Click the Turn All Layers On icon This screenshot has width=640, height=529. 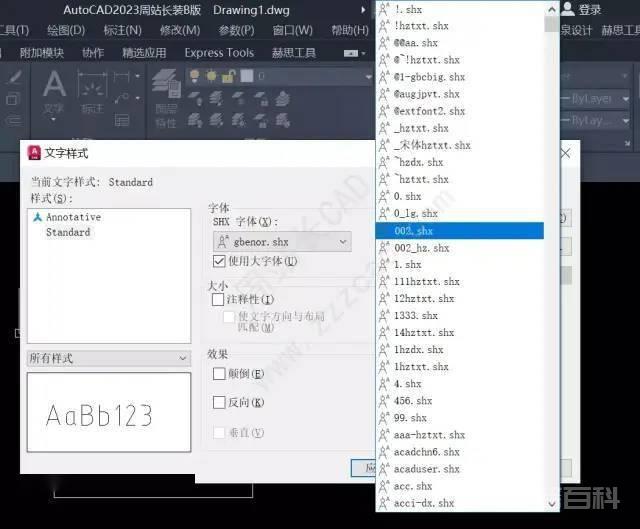(x=195, y=120)
